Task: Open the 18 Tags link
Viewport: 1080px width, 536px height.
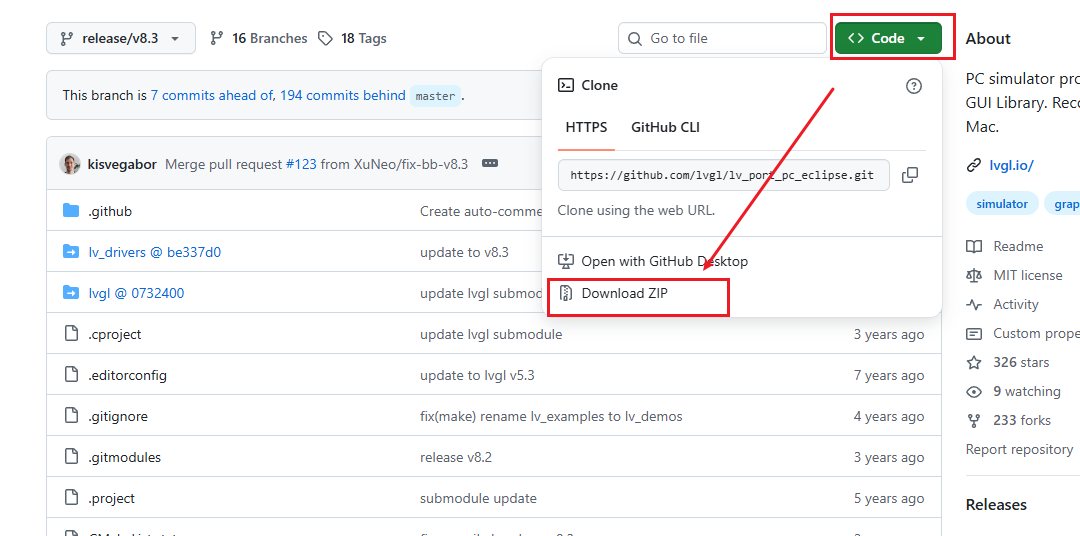Action: coord(352,39)
